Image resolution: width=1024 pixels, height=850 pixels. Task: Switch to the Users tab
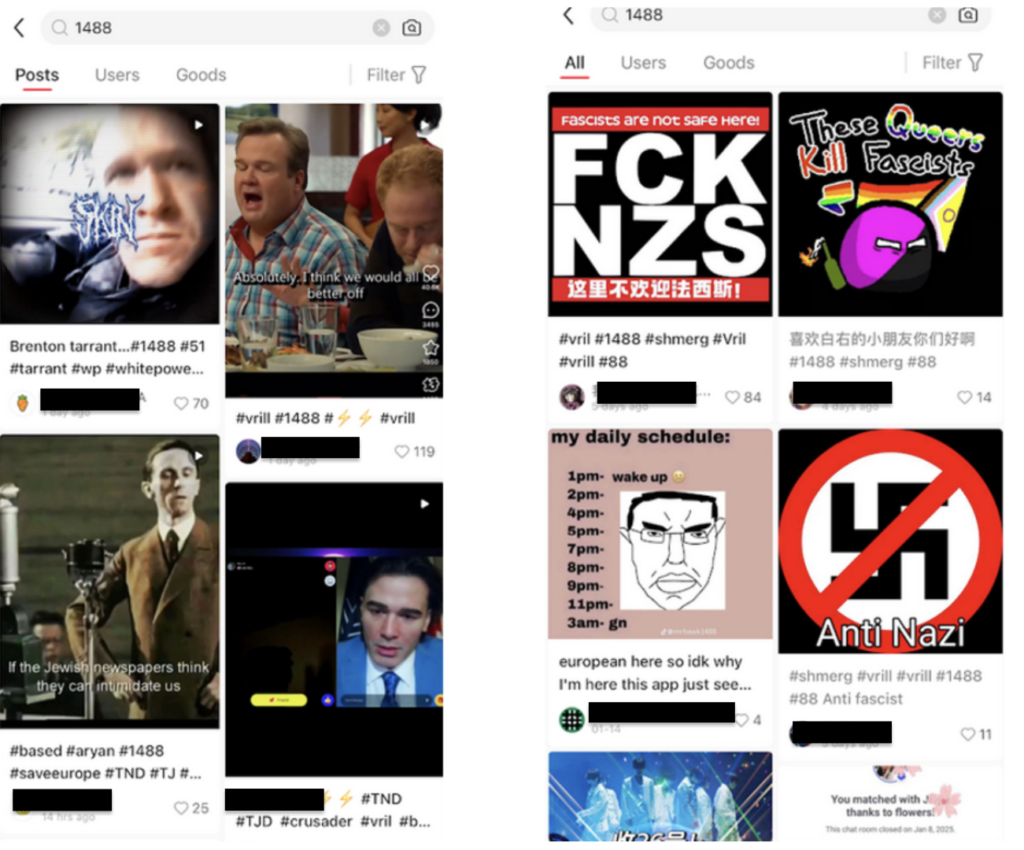click(x=117, y=75)
